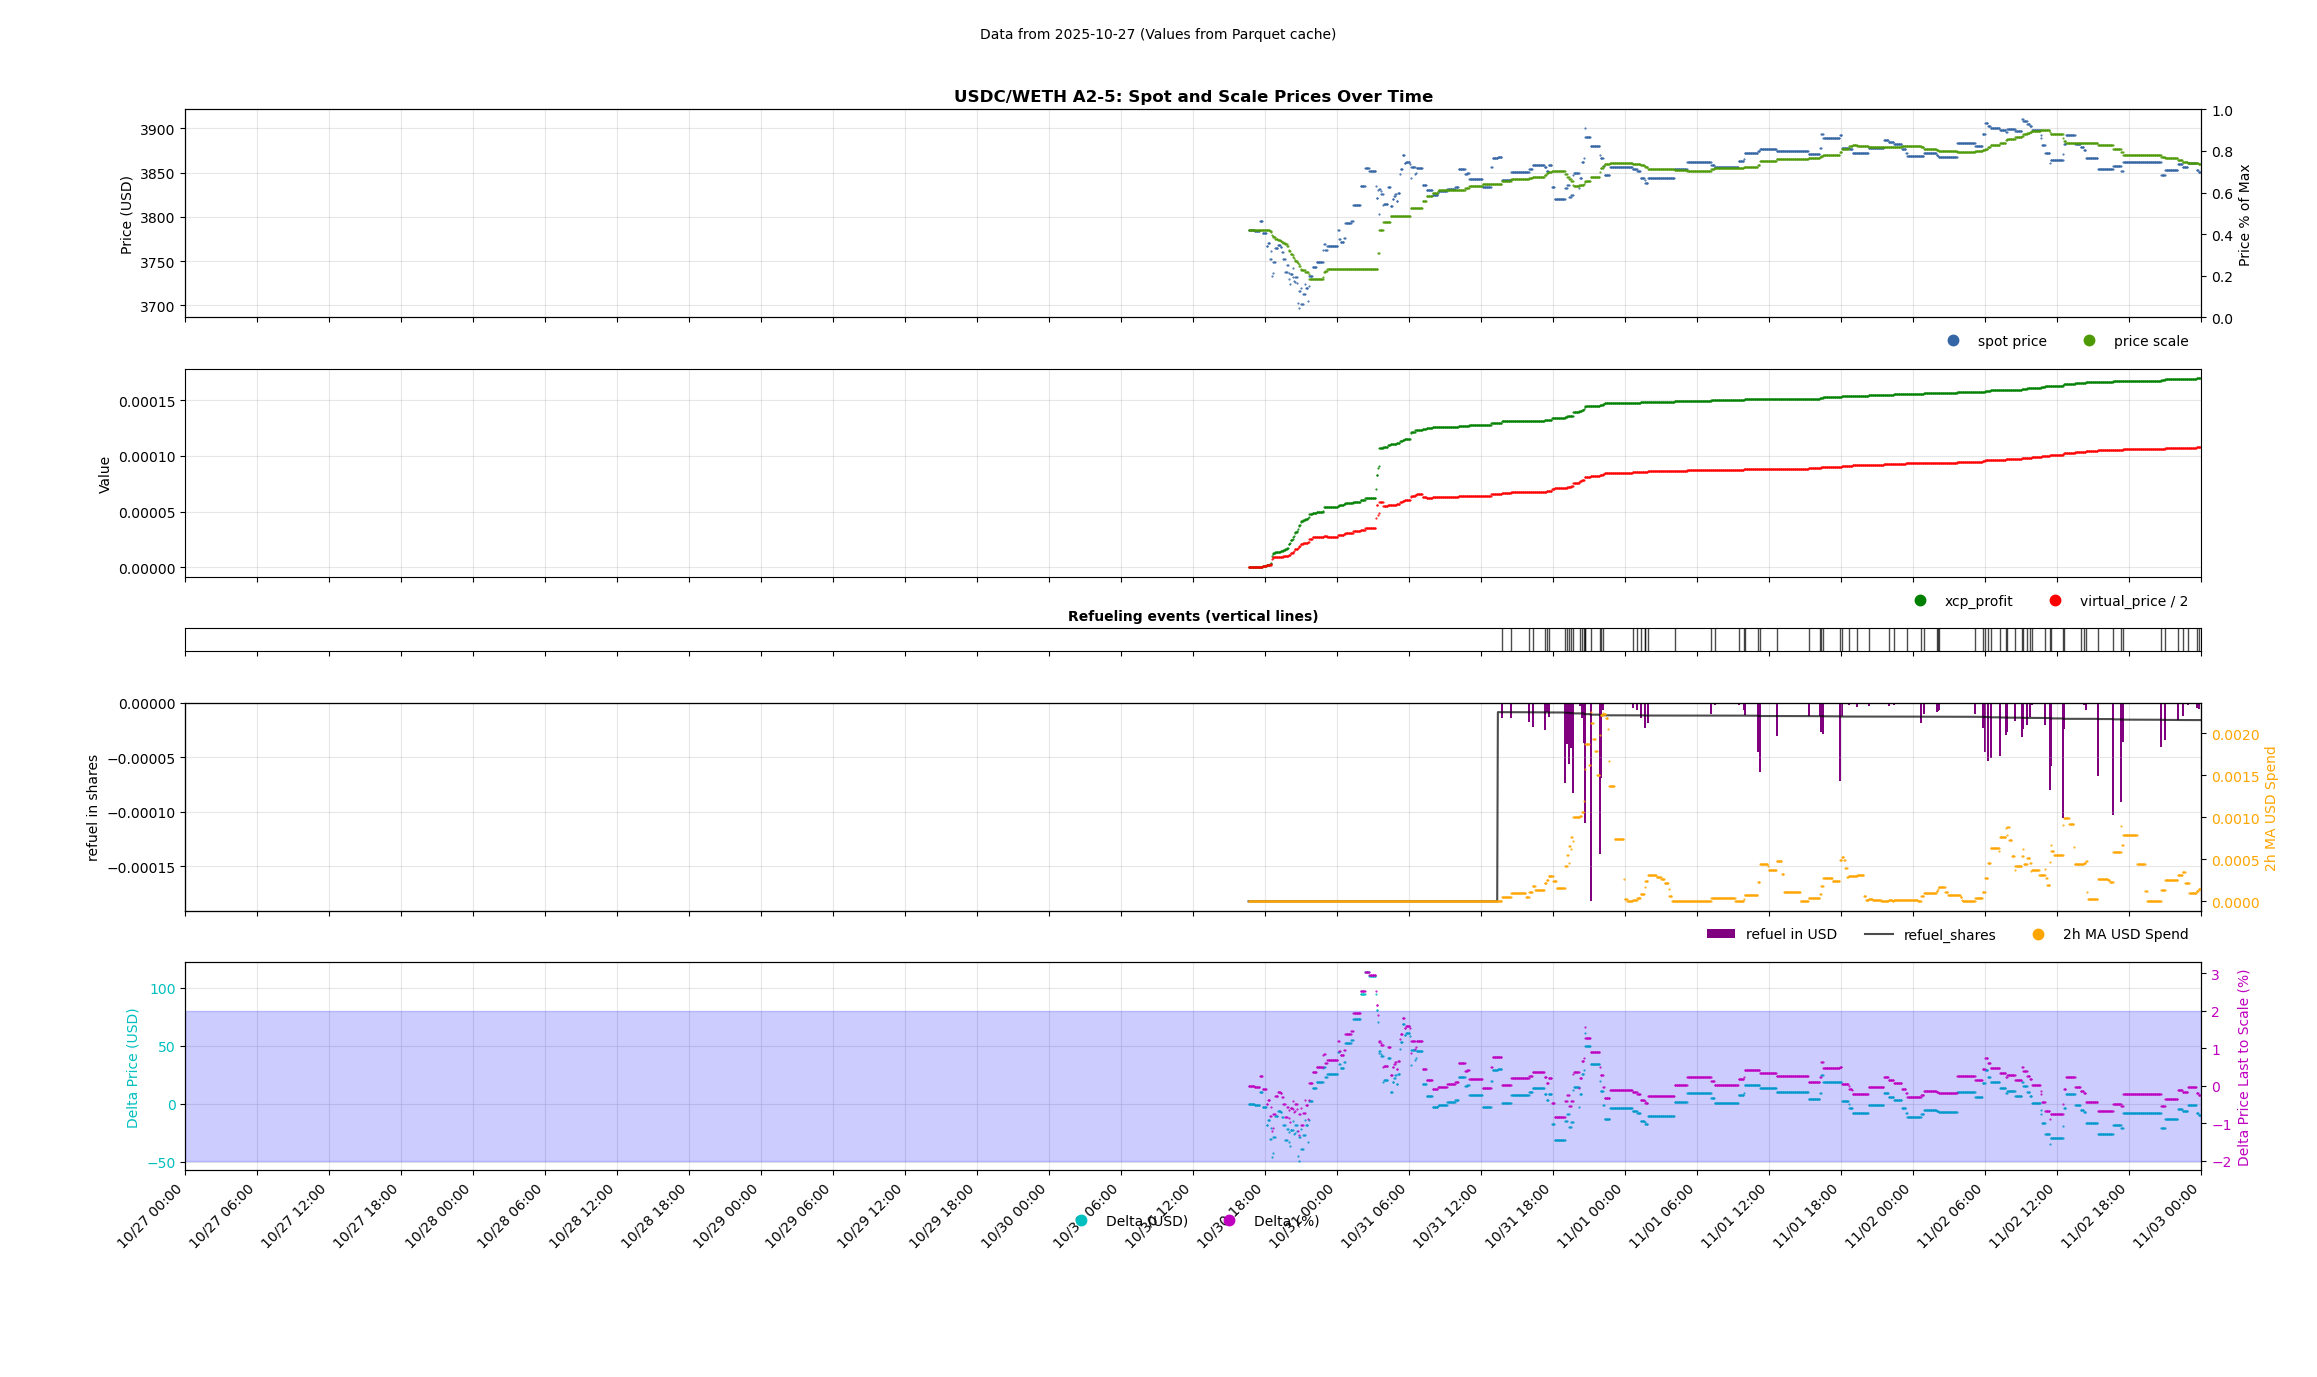Click the blue spot price legend marker

1953,341
